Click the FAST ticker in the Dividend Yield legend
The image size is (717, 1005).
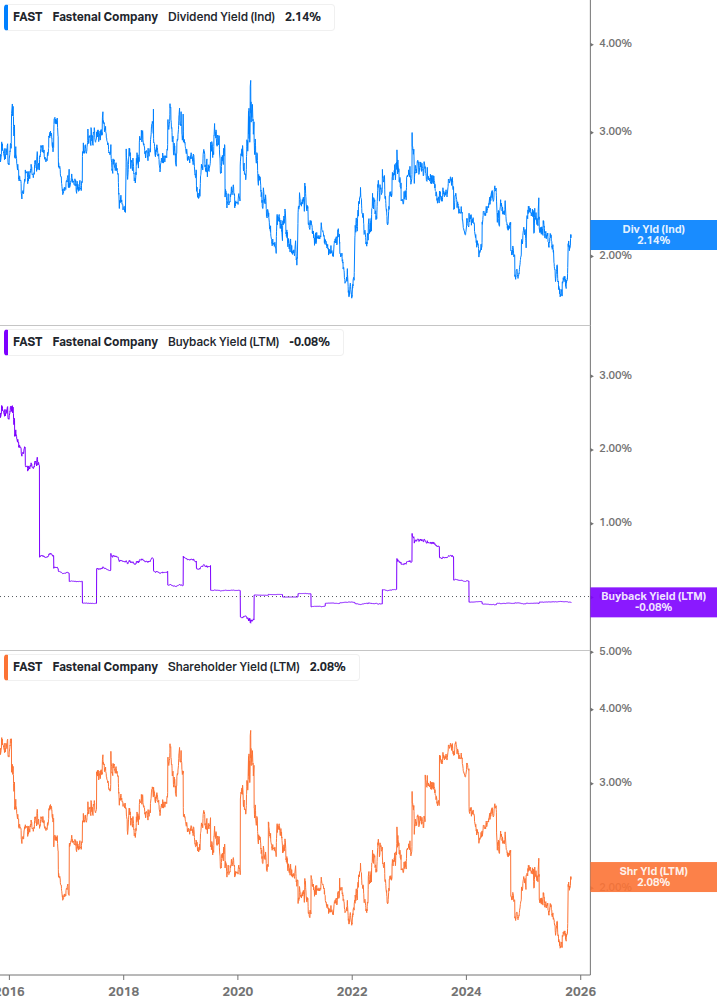[28, 17]
